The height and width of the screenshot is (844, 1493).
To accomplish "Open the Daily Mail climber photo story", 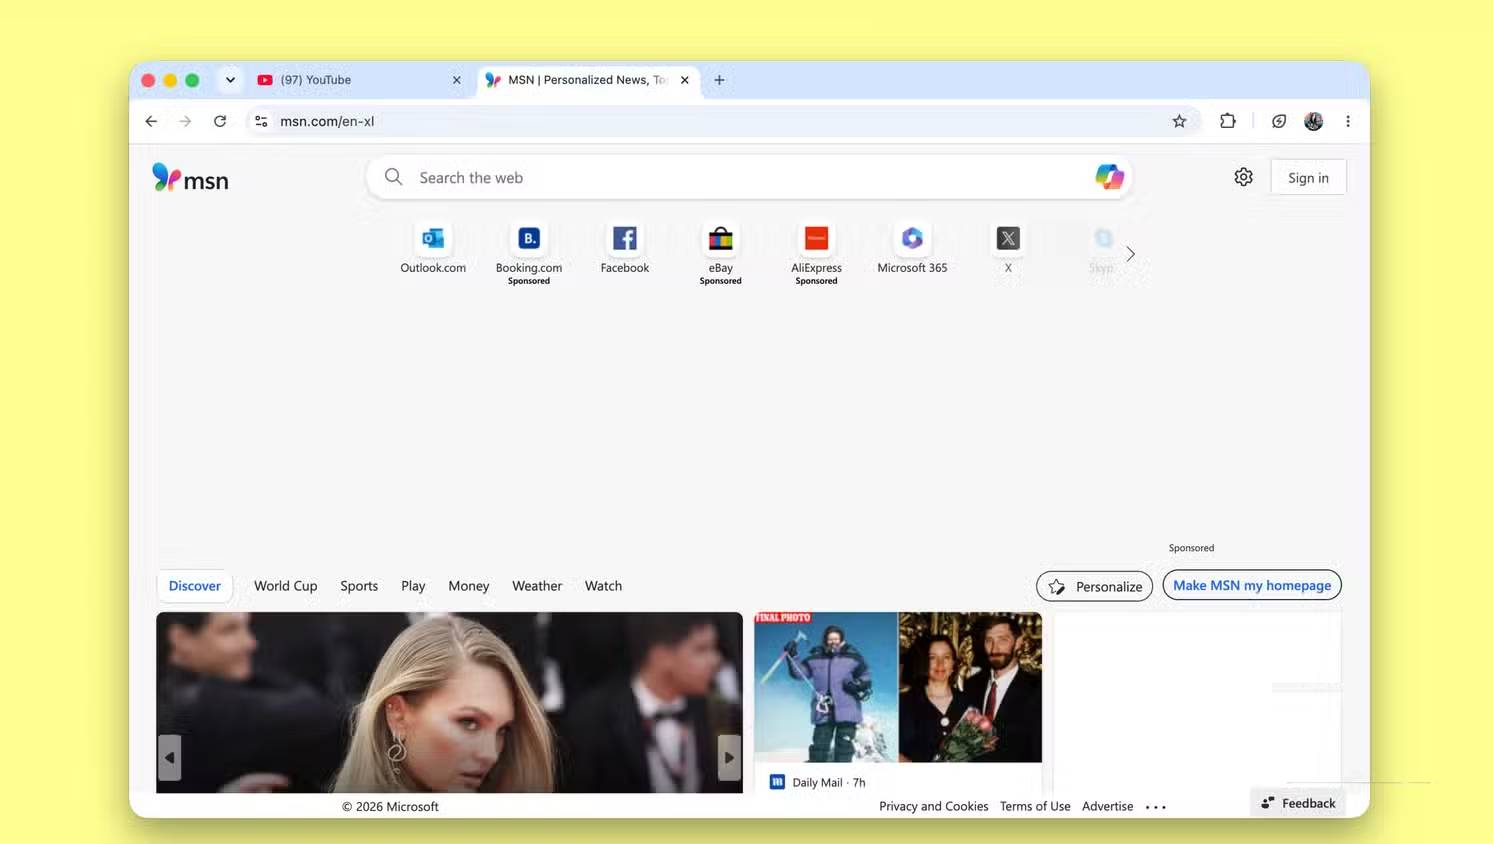I will (x=898, y=687).
